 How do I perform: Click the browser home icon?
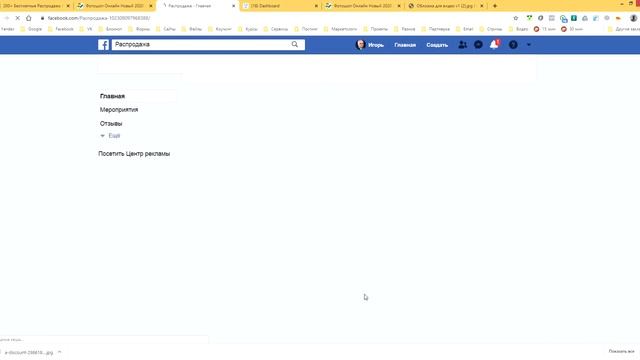pos(29,18)
